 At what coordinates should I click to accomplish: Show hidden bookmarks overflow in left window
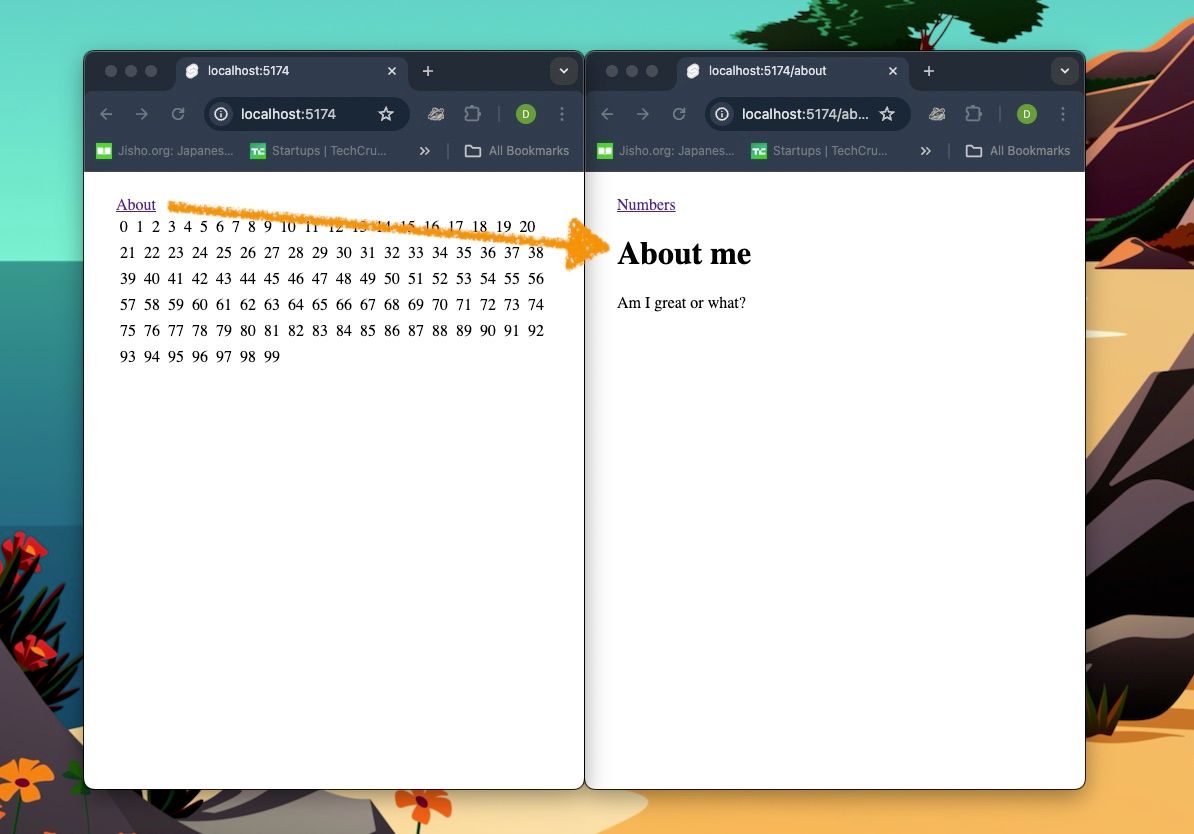tap(425, 151)
